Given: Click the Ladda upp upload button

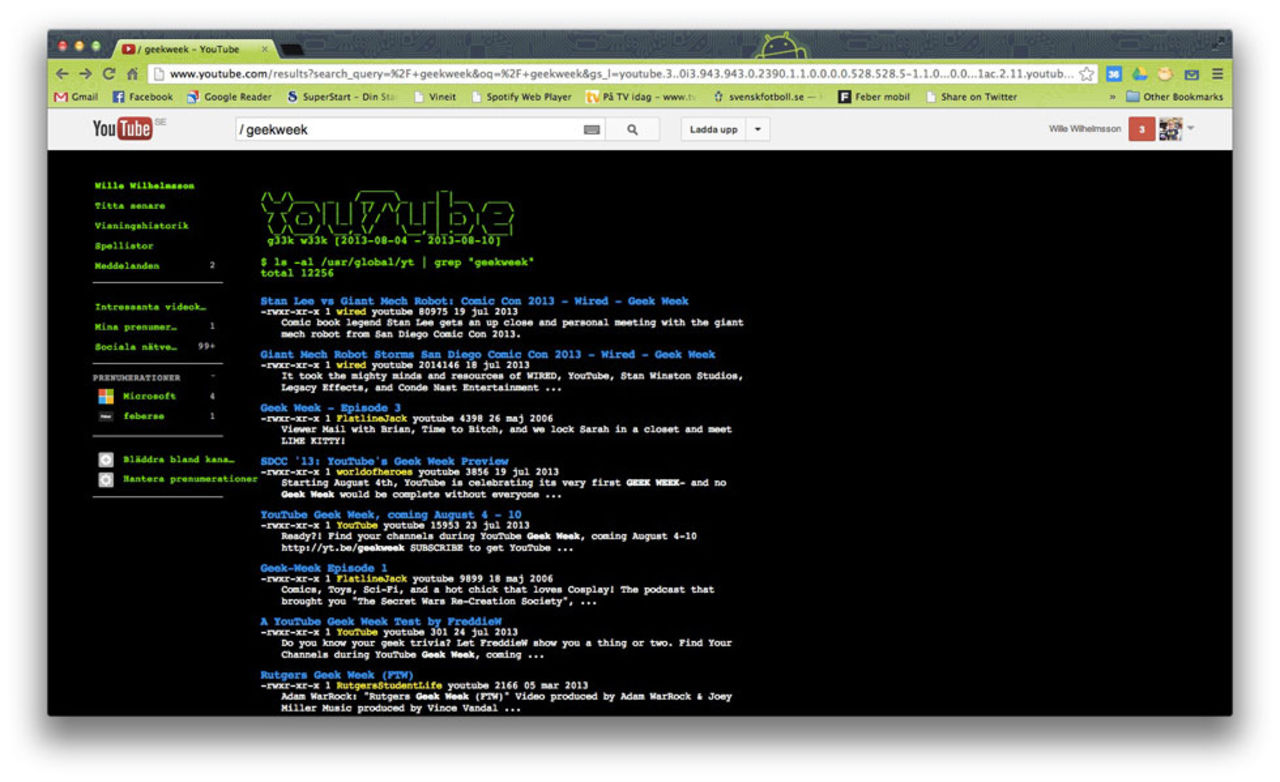Looking at the screenshot, I should 713,129.
